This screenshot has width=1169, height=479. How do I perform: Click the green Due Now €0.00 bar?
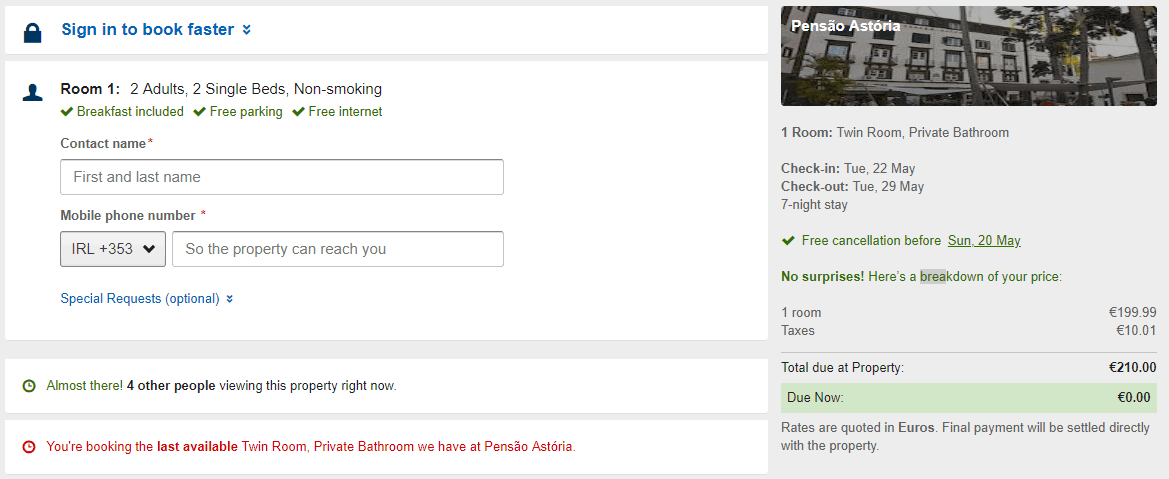tap(968, 397)
